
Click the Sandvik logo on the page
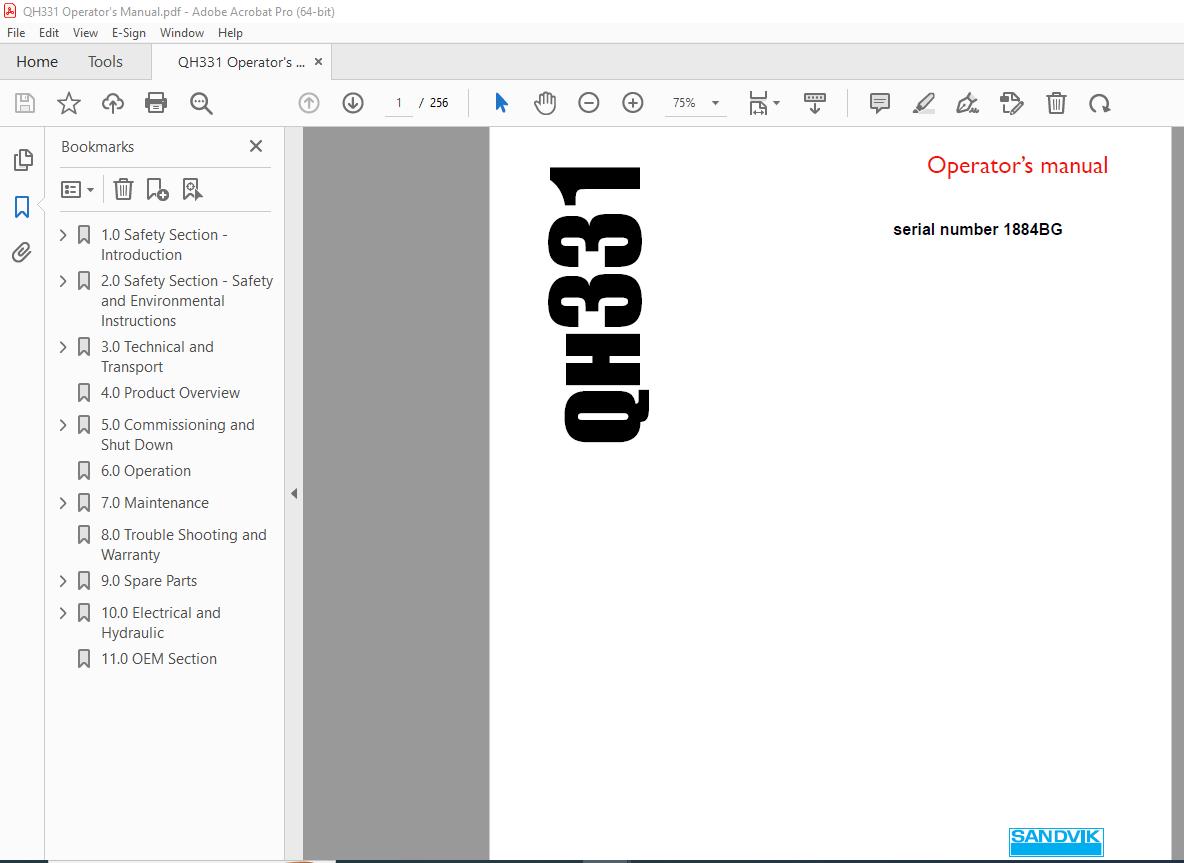1056,841
